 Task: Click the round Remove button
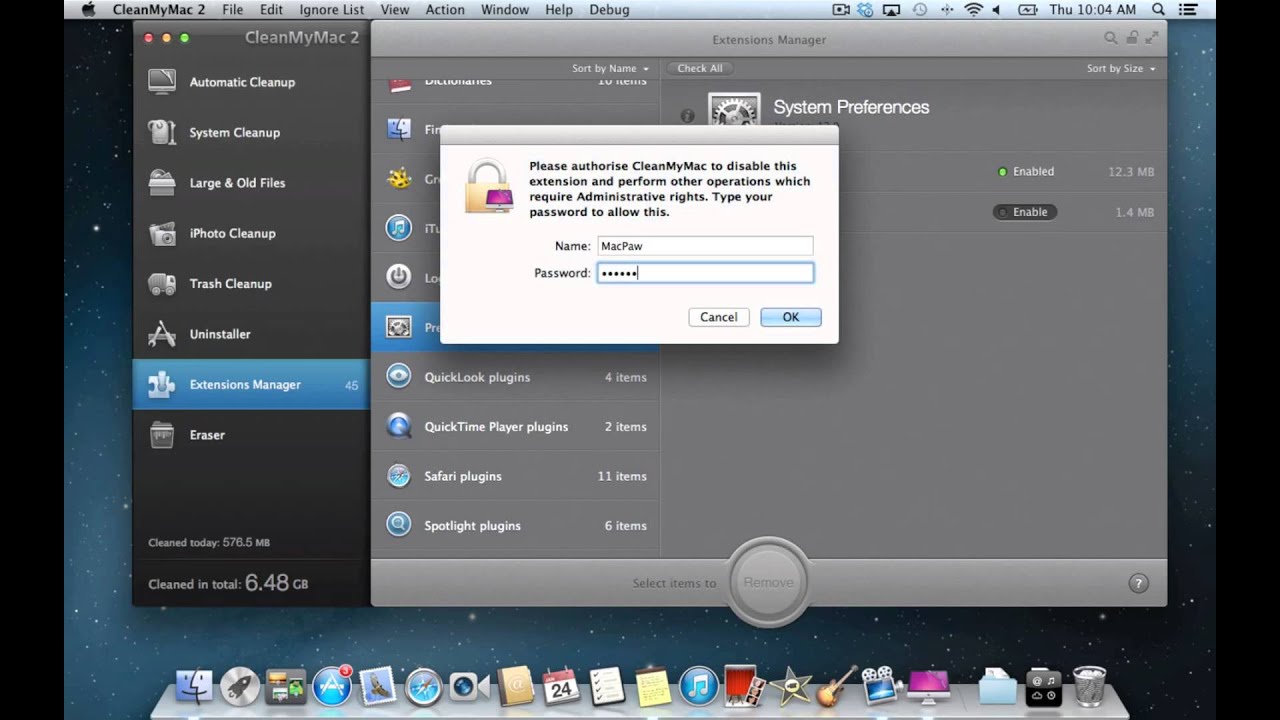tap(768, 582)
